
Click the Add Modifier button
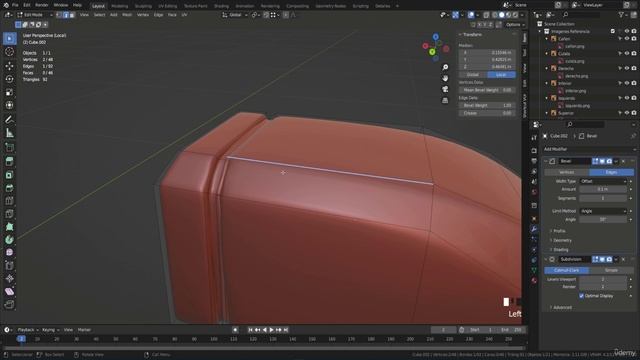589,149
